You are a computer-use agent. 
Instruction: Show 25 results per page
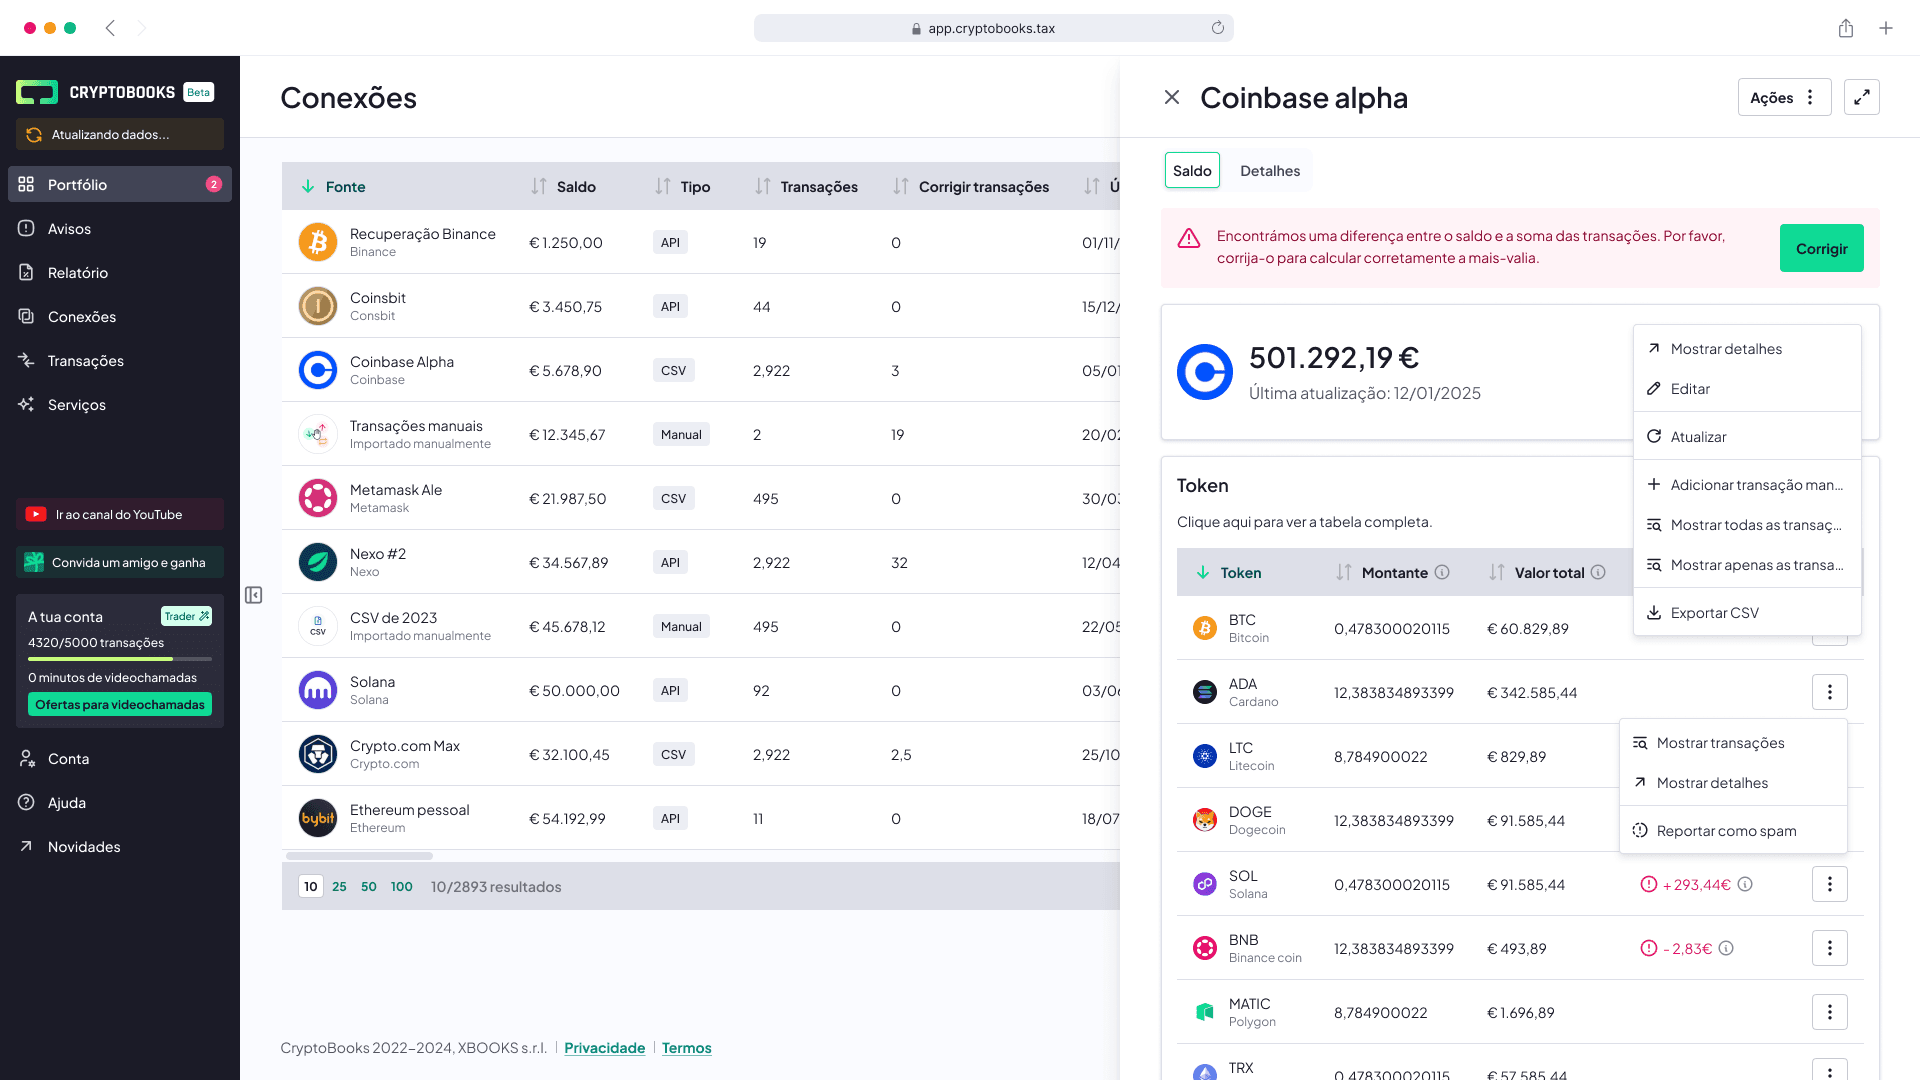[339, 886]
